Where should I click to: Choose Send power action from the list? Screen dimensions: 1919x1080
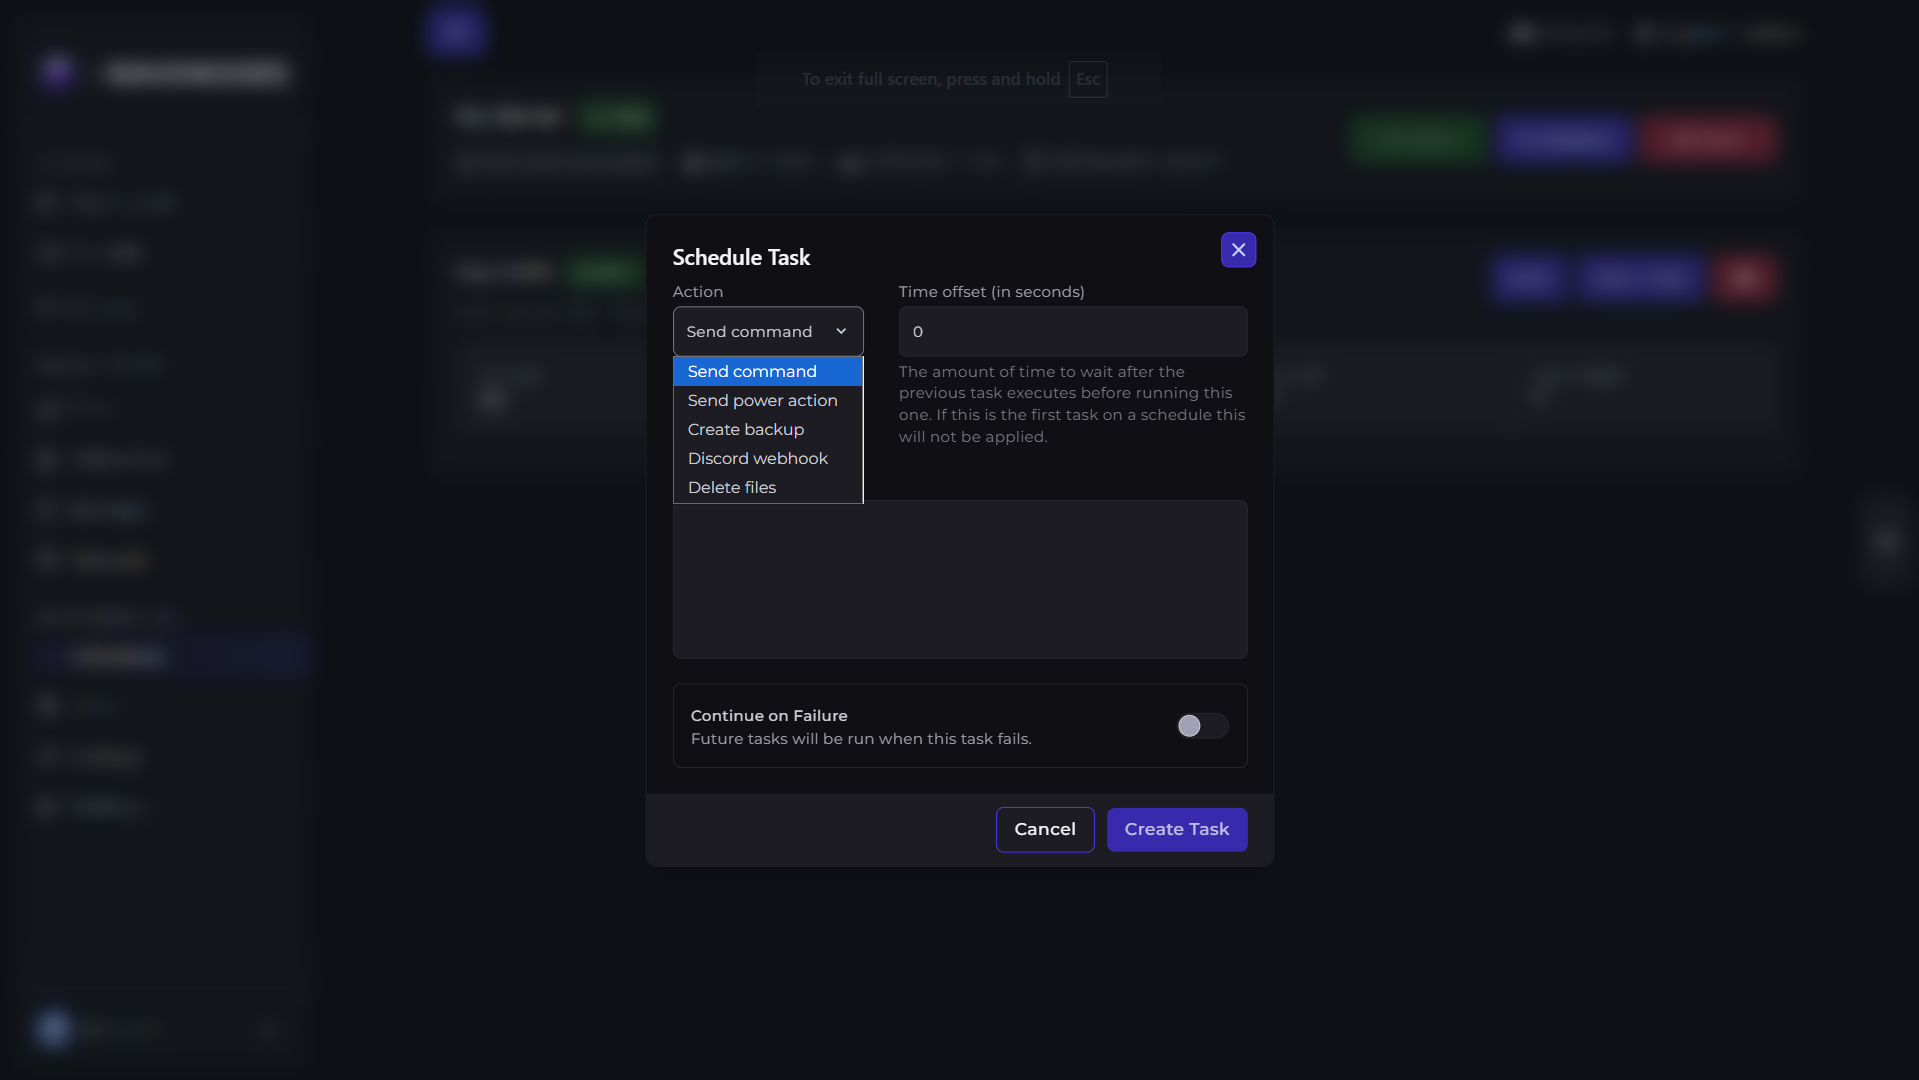pyautogui.click(x=768, y=400)
